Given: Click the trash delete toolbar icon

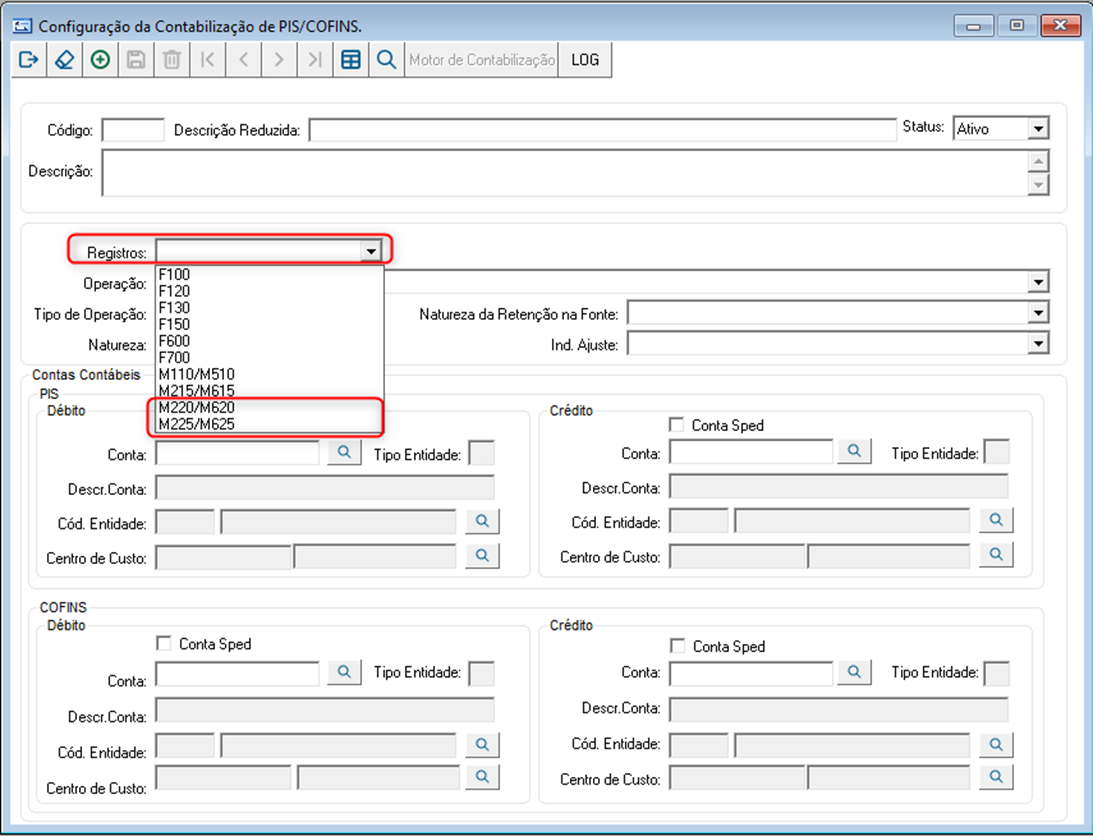Looking at the screenshot, I should [x=172, y=60].
